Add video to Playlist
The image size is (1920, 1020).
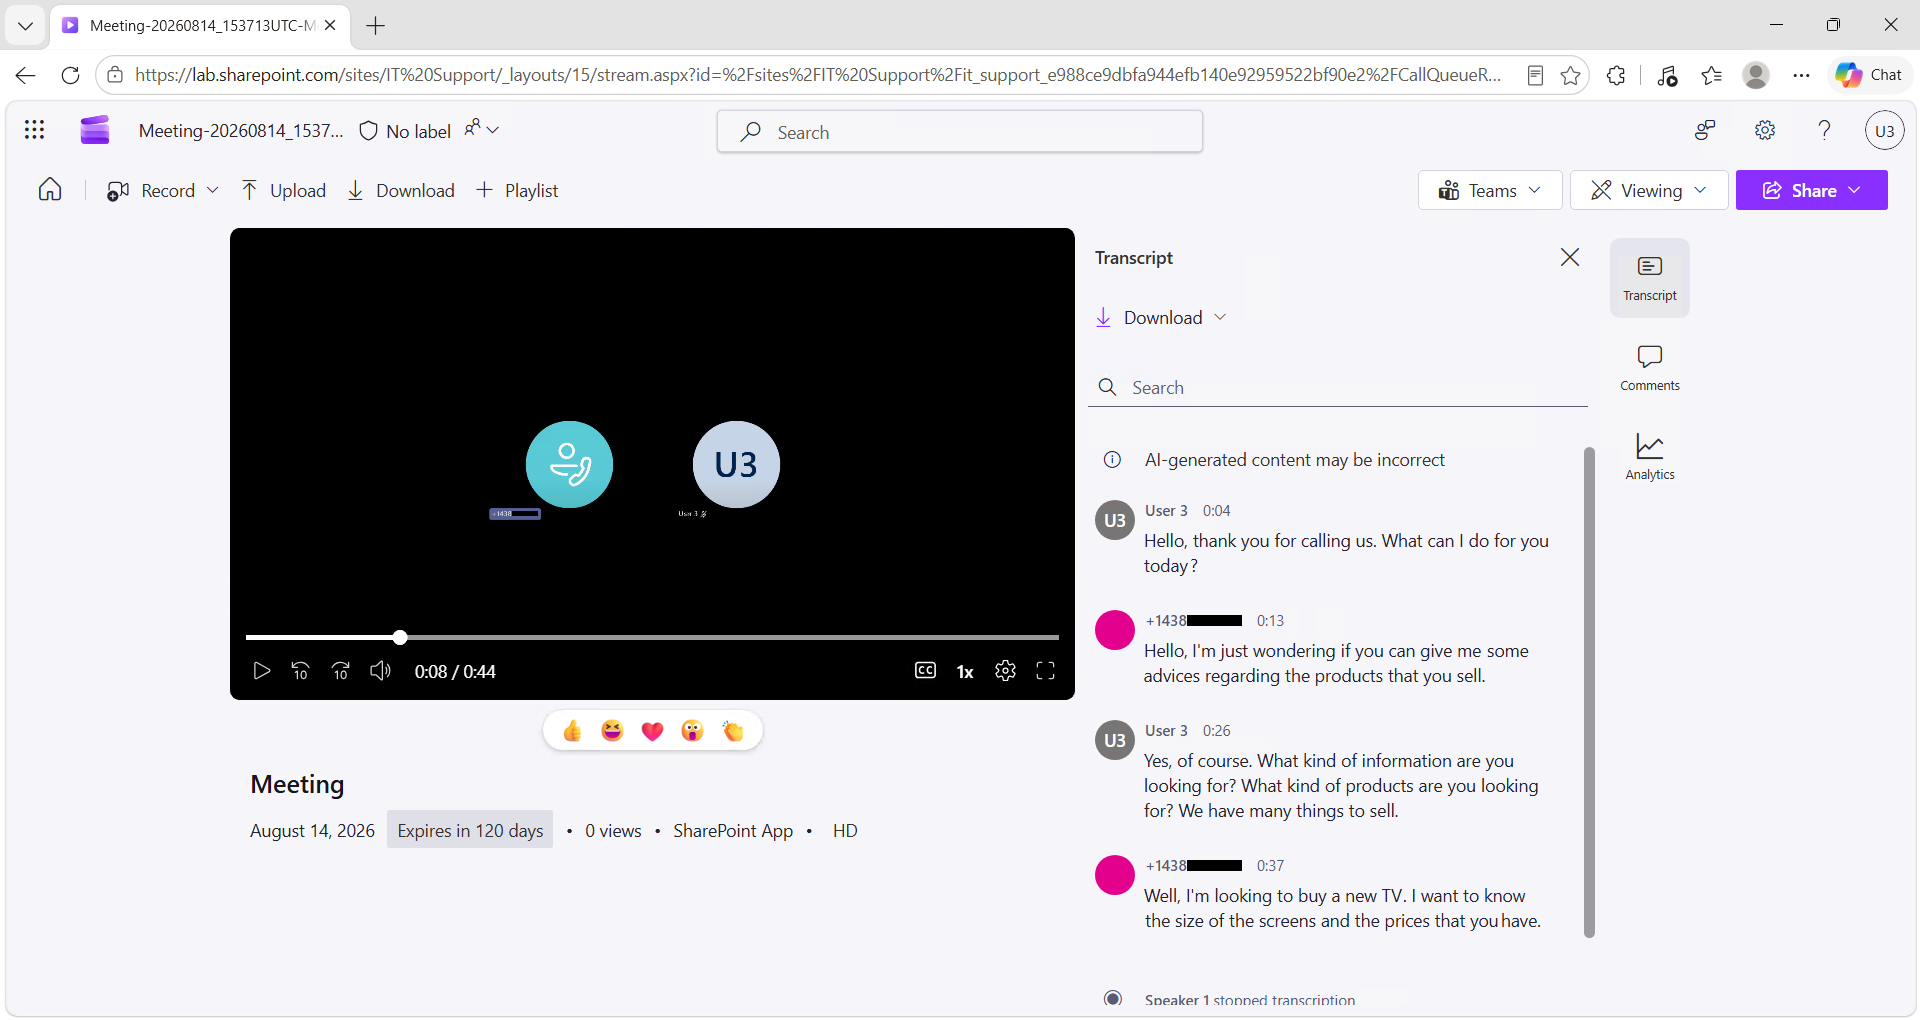(x=518, y=190)
